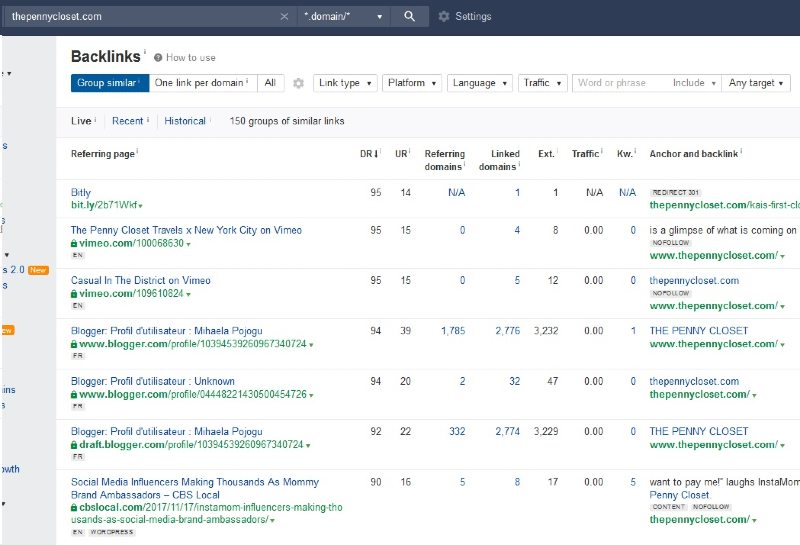
Task: Click the gear icon next to the All button
Action: tap(298, 83)
